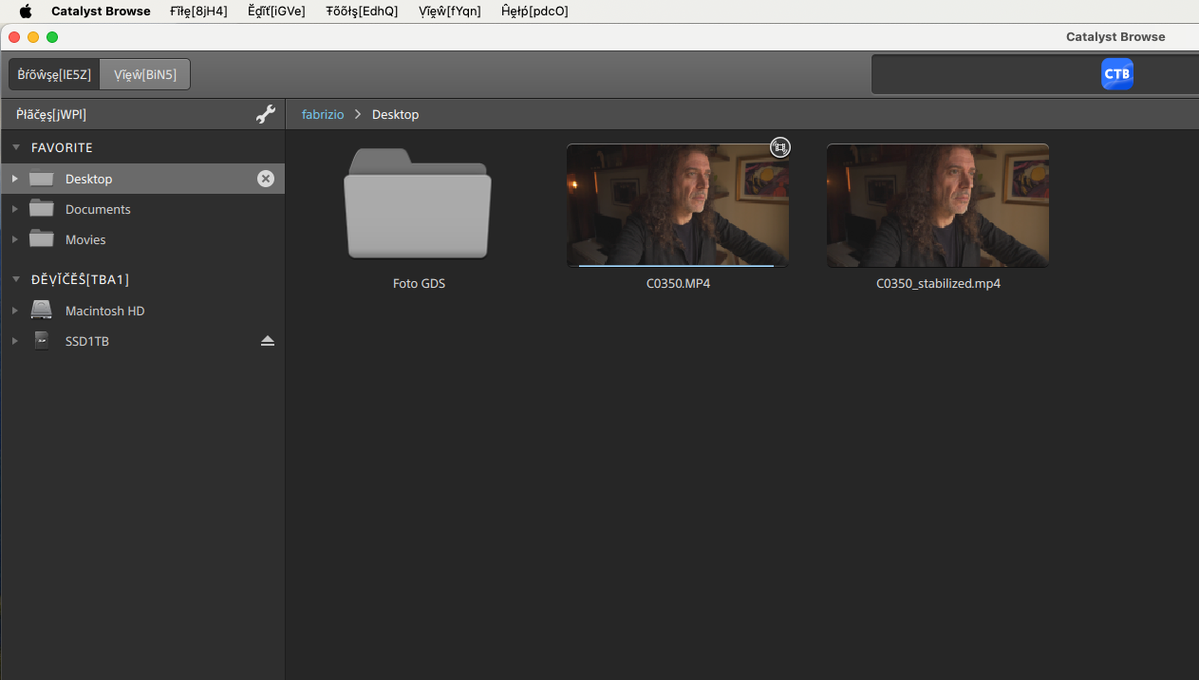Screen dimensions: 1199x680
Task: Switch to Browse mode
Action: point(54,74)
